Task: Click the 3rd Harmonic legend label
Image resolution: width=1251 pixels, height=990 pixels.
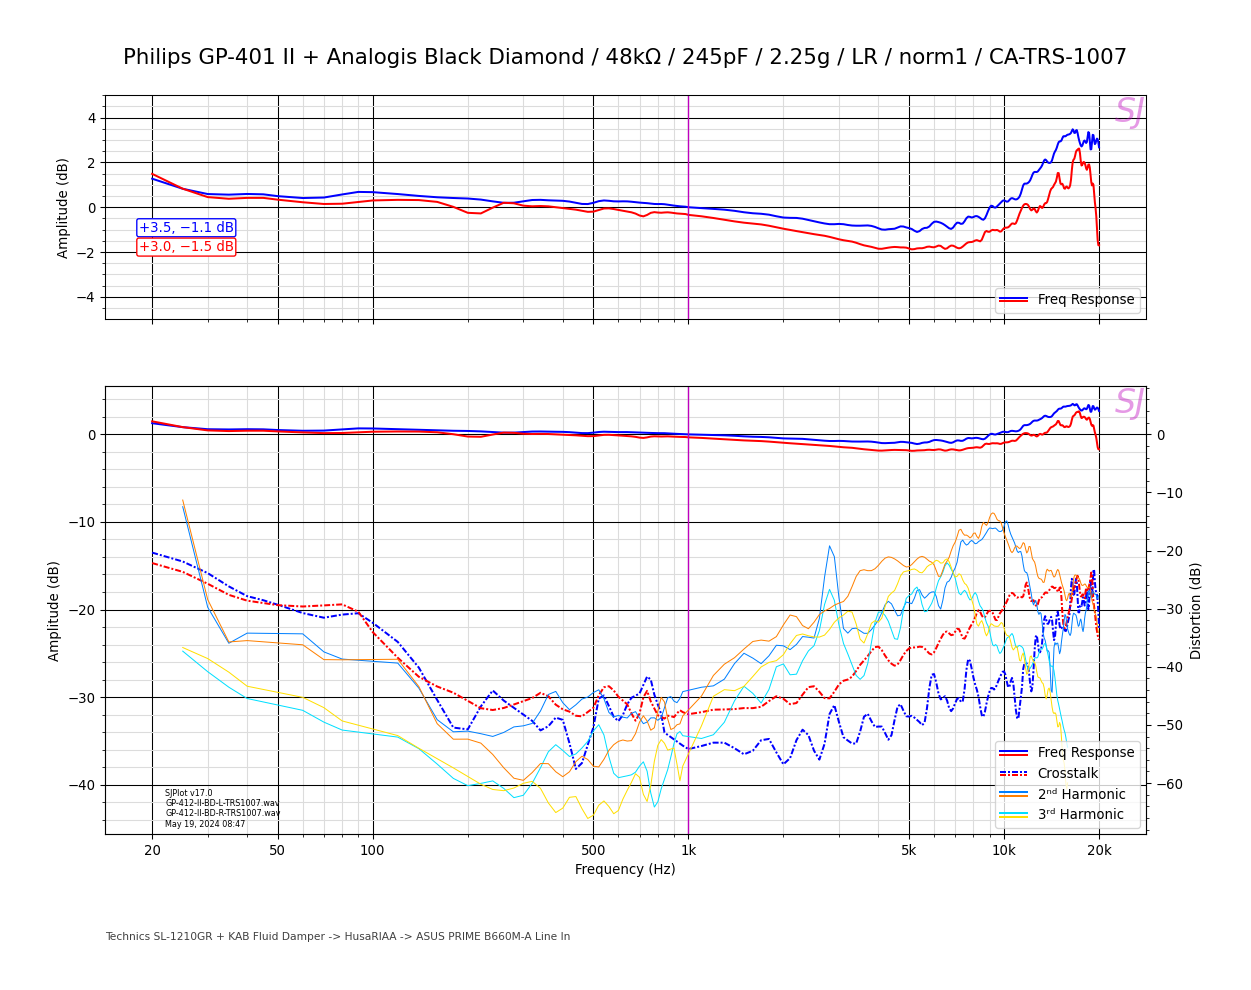Action: [x=1080, y=815]
